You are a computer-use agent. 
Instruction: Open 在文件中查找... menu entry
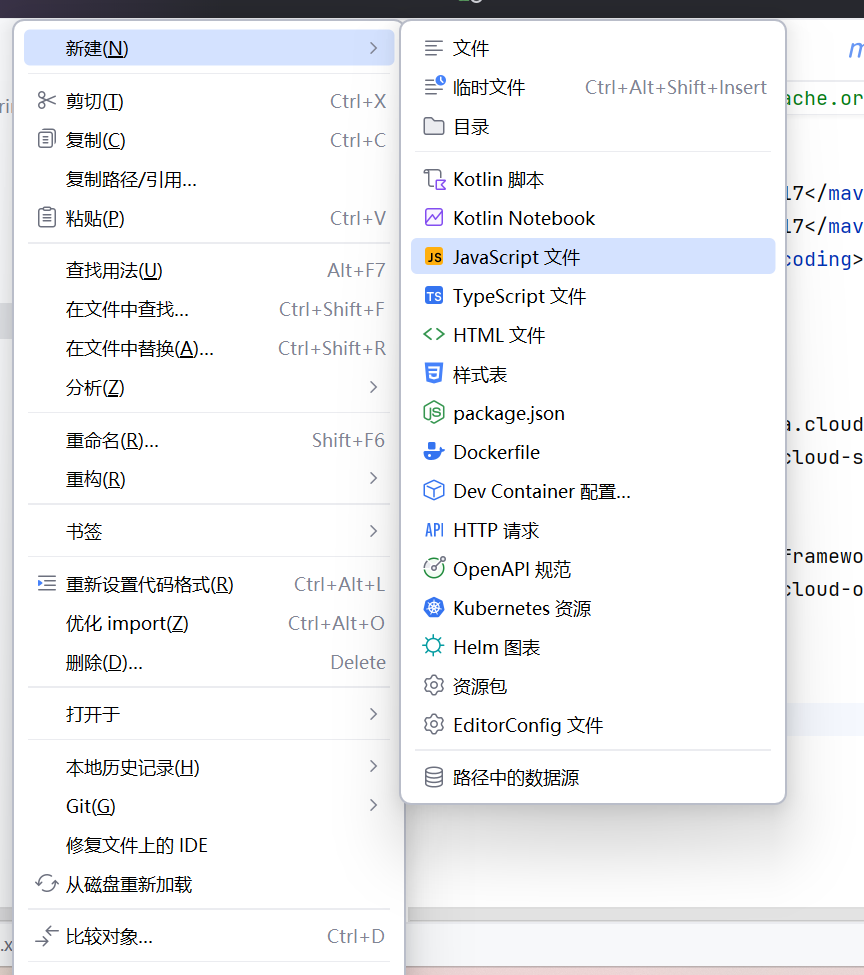tap(209, 309)
